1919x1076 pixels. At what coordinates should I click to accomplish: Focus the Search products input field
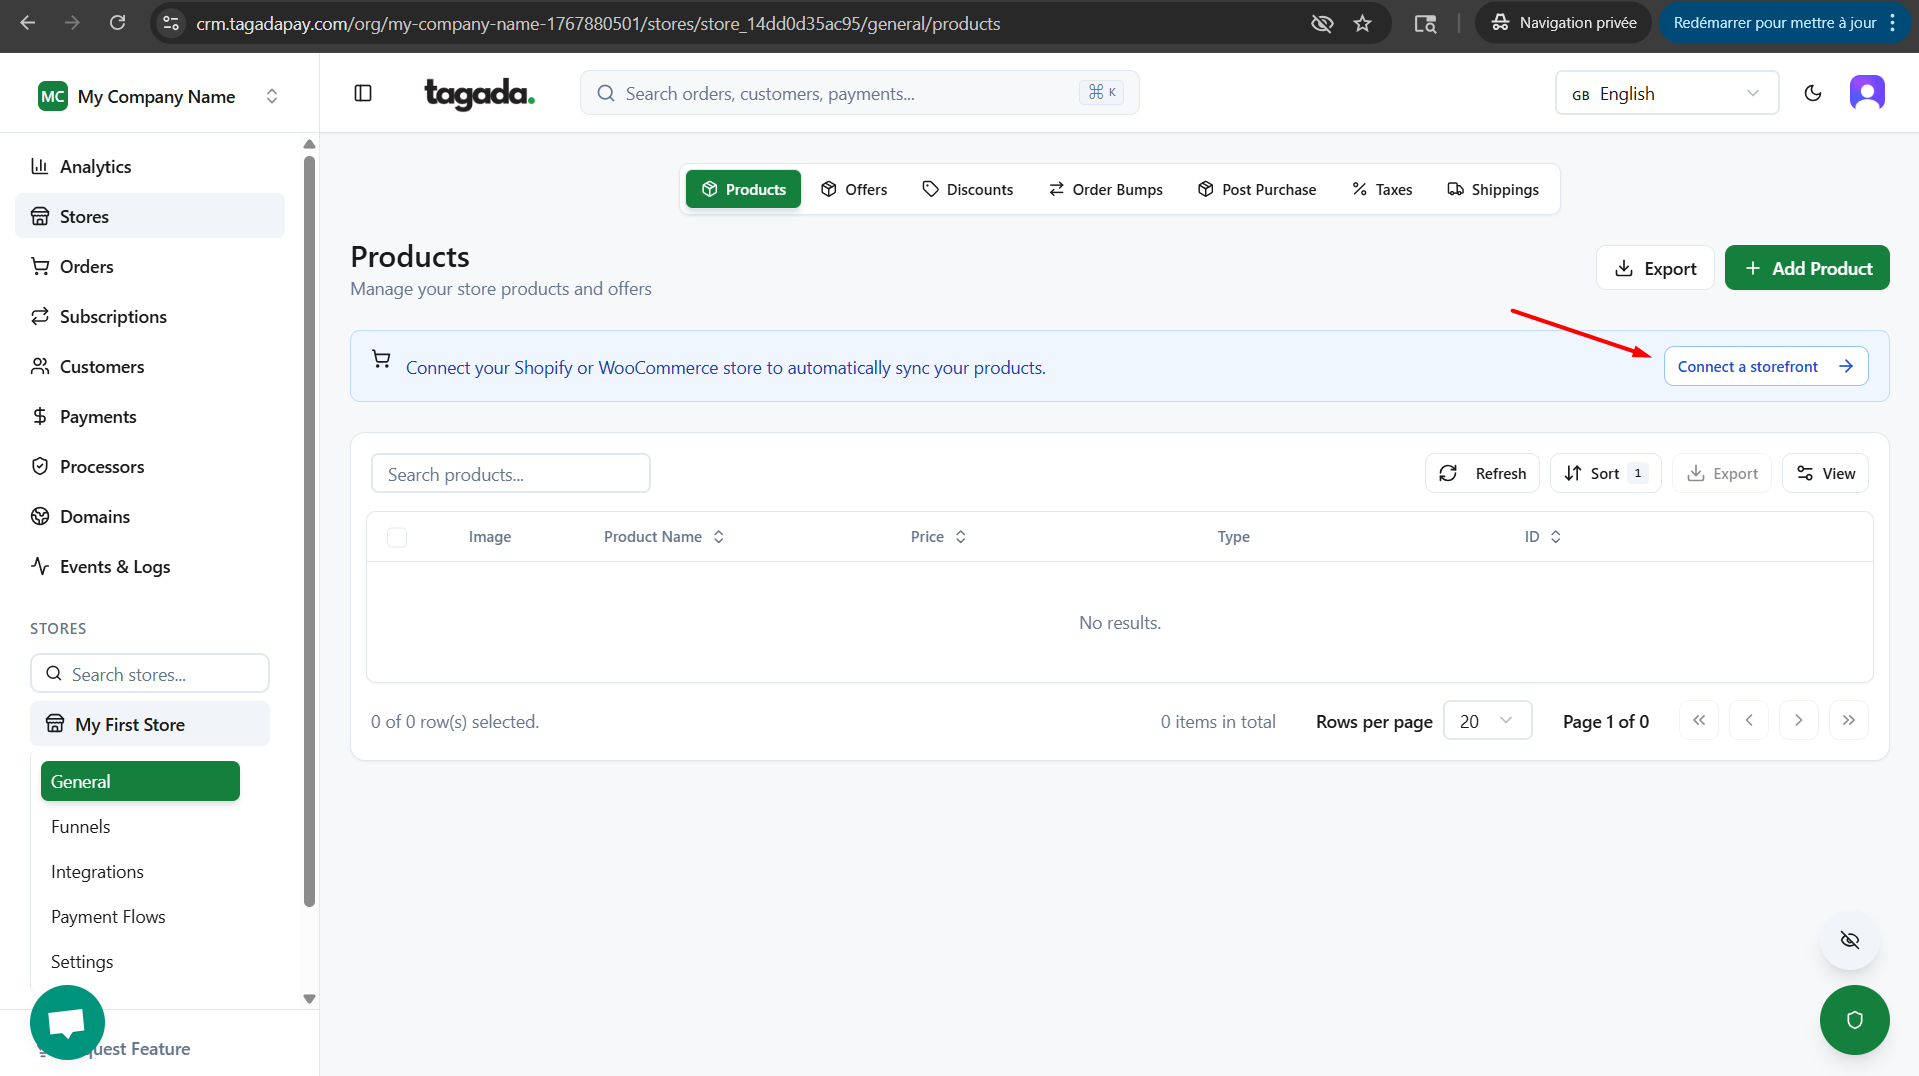point(510,474)
